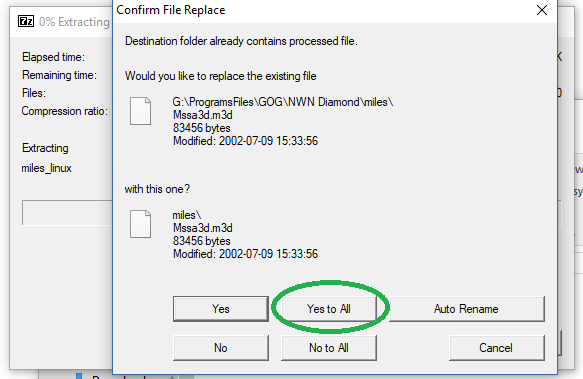
Task: Click the Elapsed time label
Action: coord(54,57)
